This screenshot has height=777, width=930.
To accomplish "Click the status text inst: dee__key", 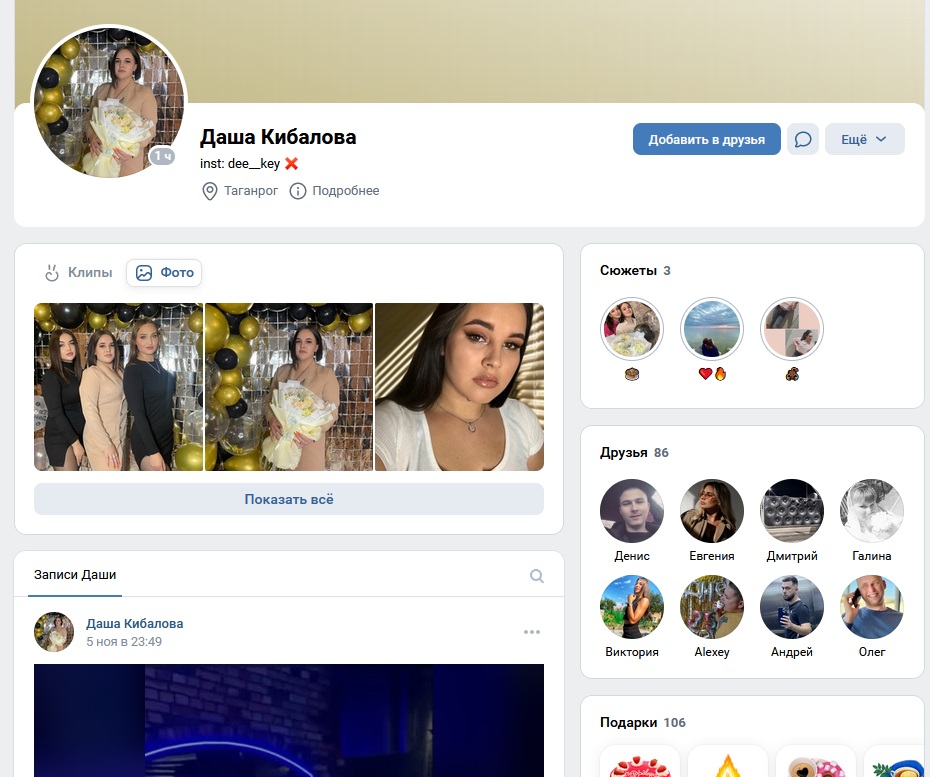I will [240, 164].
